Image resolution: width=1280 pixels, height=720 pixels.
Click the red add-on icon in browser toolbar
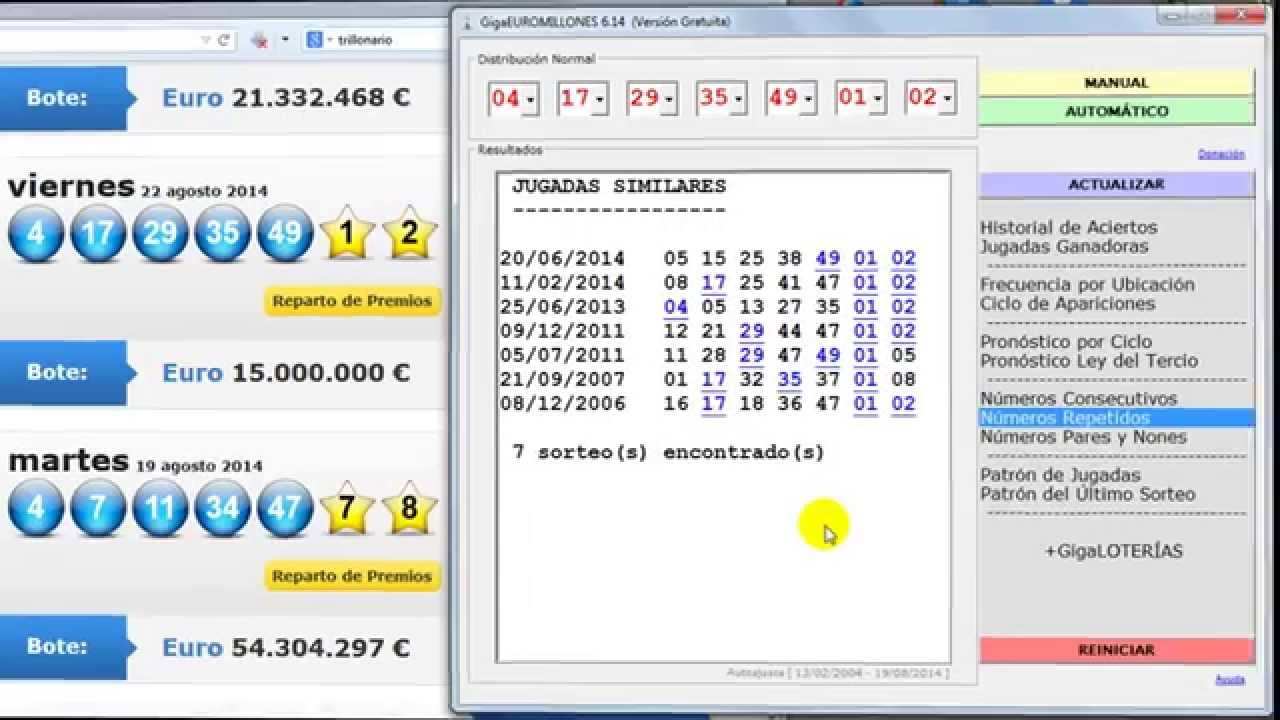[259, 40]
